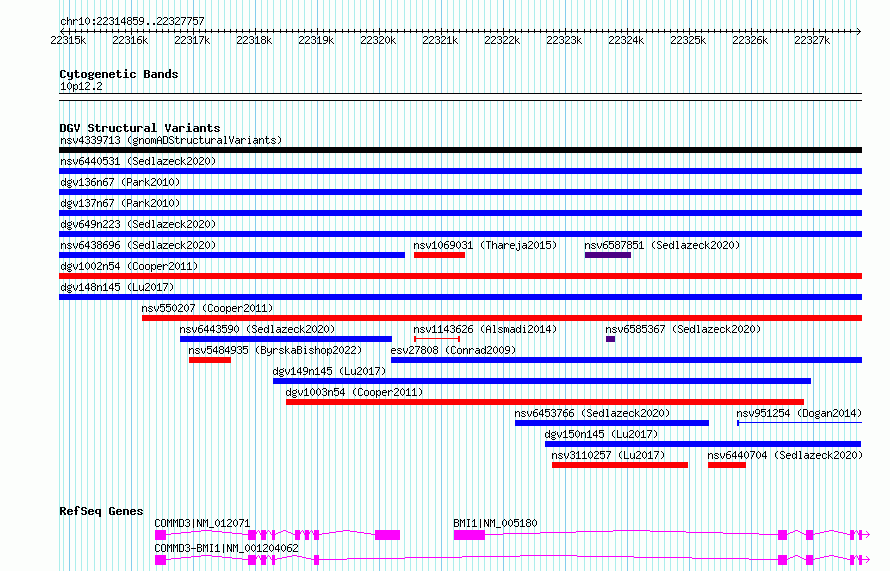Viewport: 890px width, 571px height.
Task: Click the red nsv3110257 variant bar
Action: coord(620,465)
